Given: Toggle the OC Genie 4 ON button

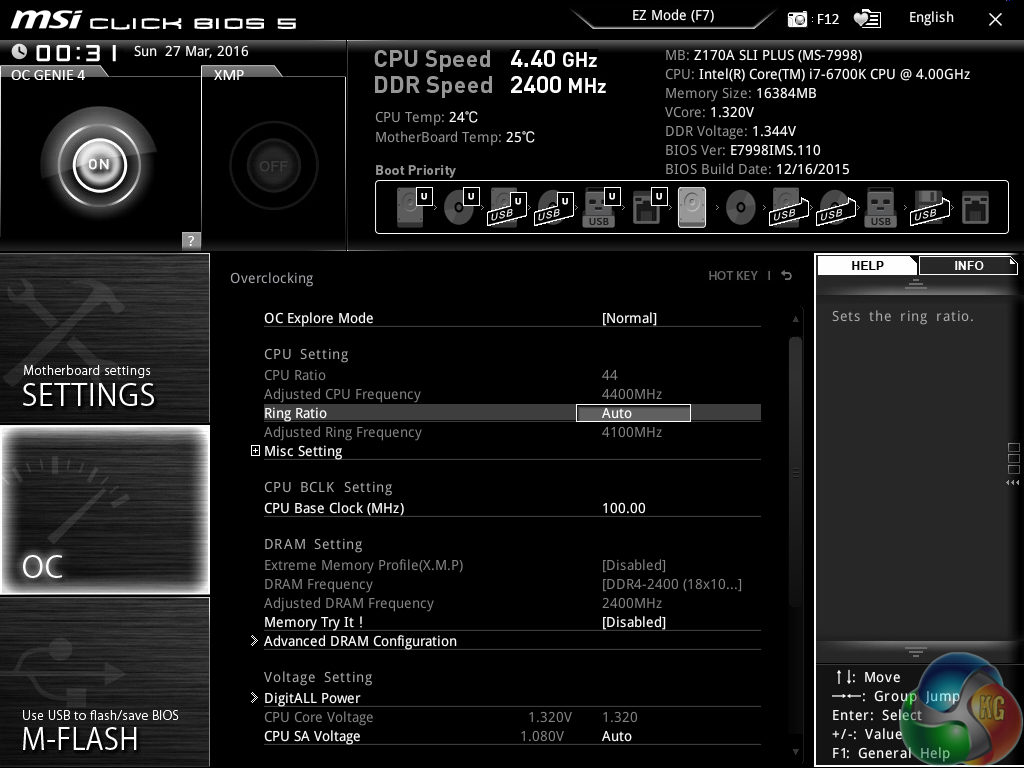Looking at the screenshot, I should tap(99, 164).
